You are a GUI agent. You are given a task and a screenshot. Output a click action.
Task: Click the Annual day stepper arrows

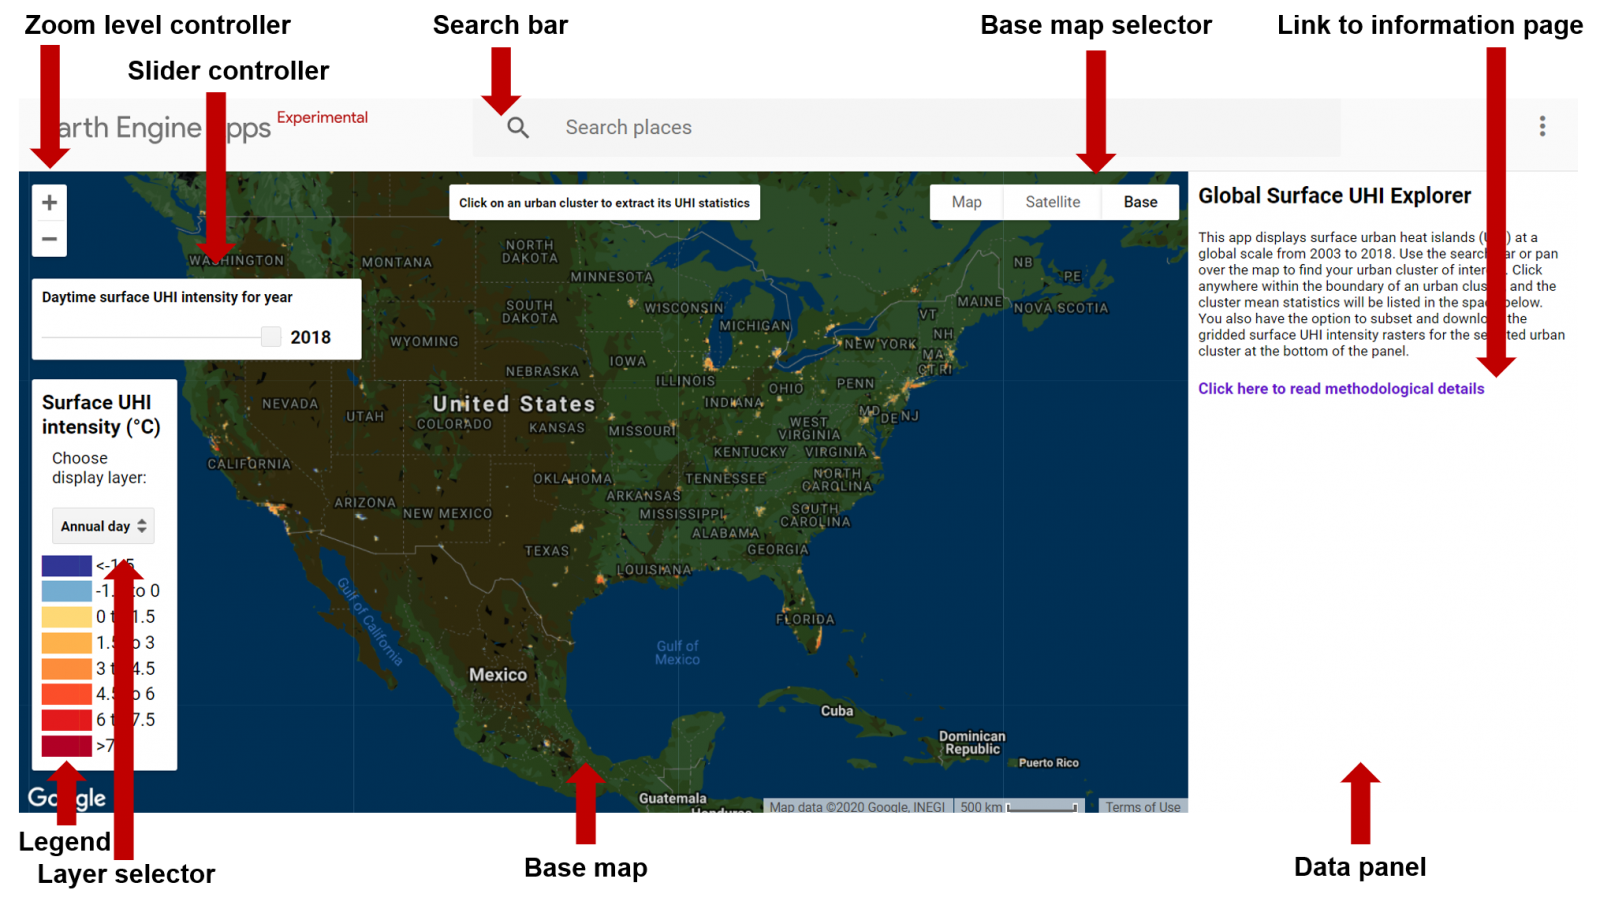tap(143, 526)
